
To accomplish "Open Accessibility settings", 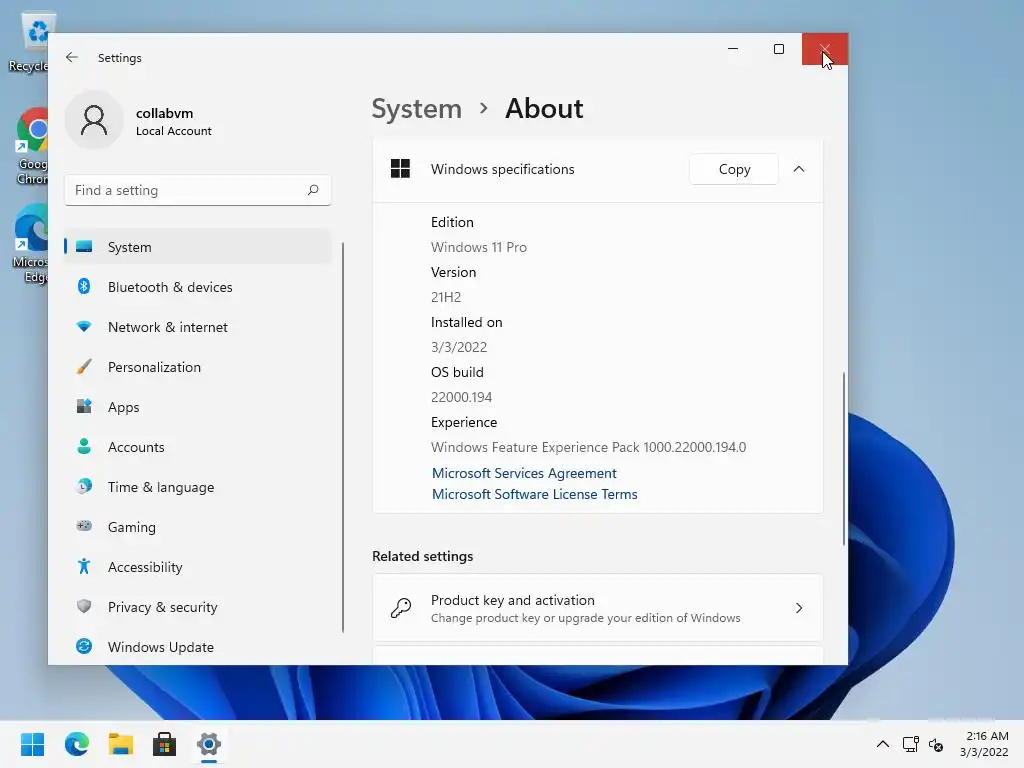I will (198, 567).
